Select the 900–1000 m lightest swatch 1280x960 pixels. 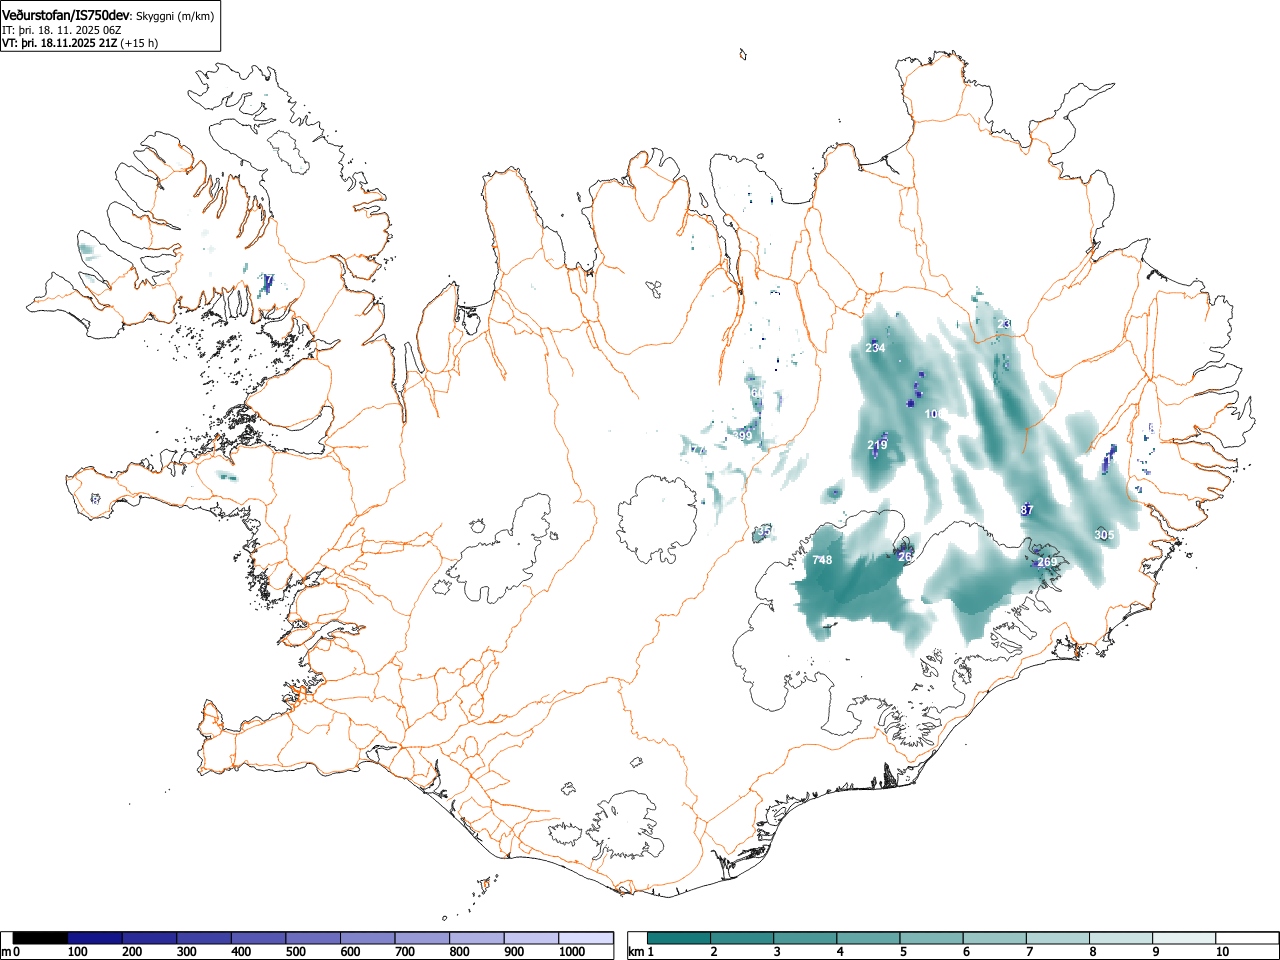pos(531,938)
